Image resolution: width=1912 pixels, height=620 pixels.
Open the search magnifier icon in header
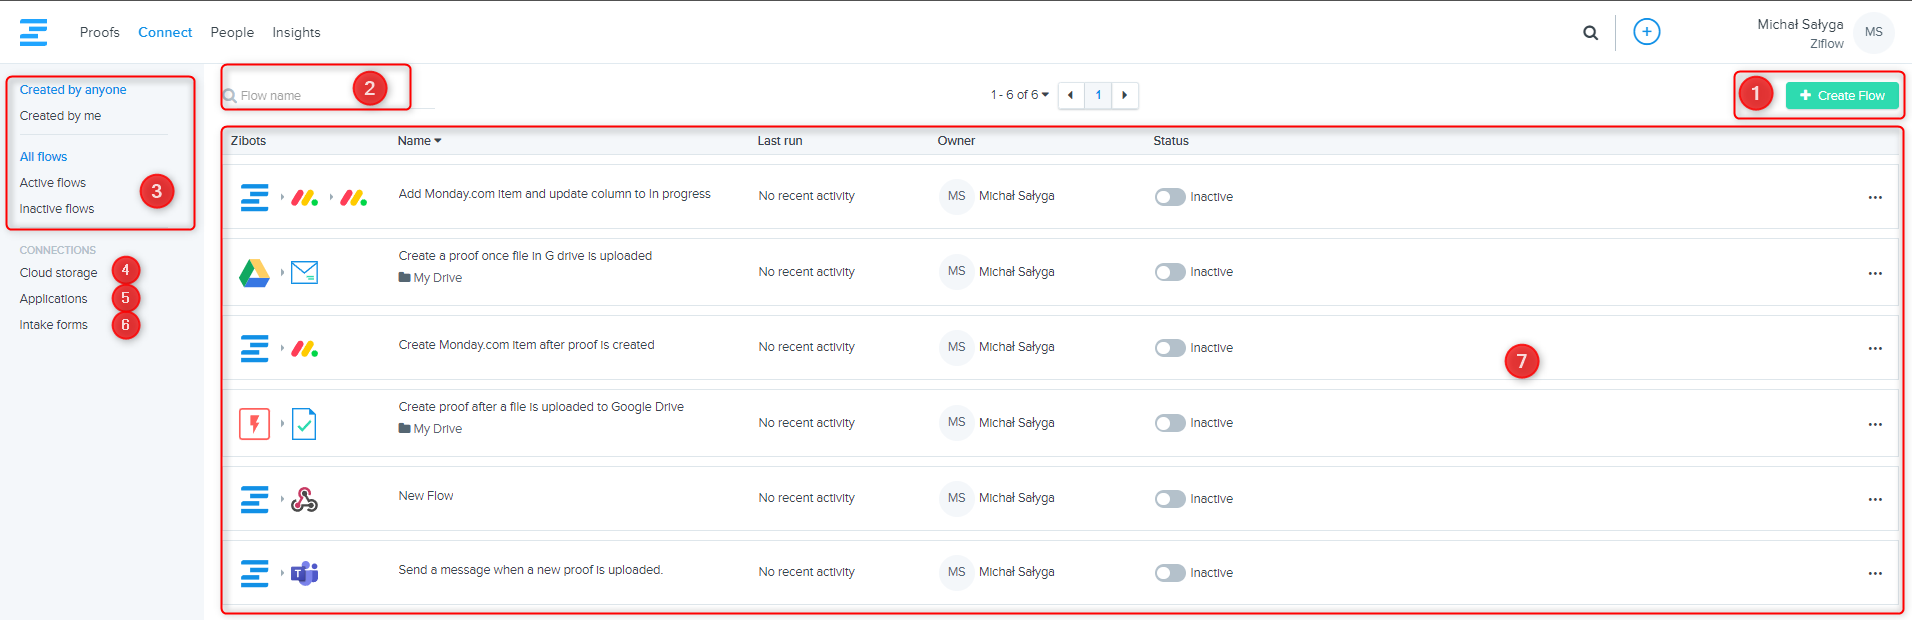click(1590, 33)
